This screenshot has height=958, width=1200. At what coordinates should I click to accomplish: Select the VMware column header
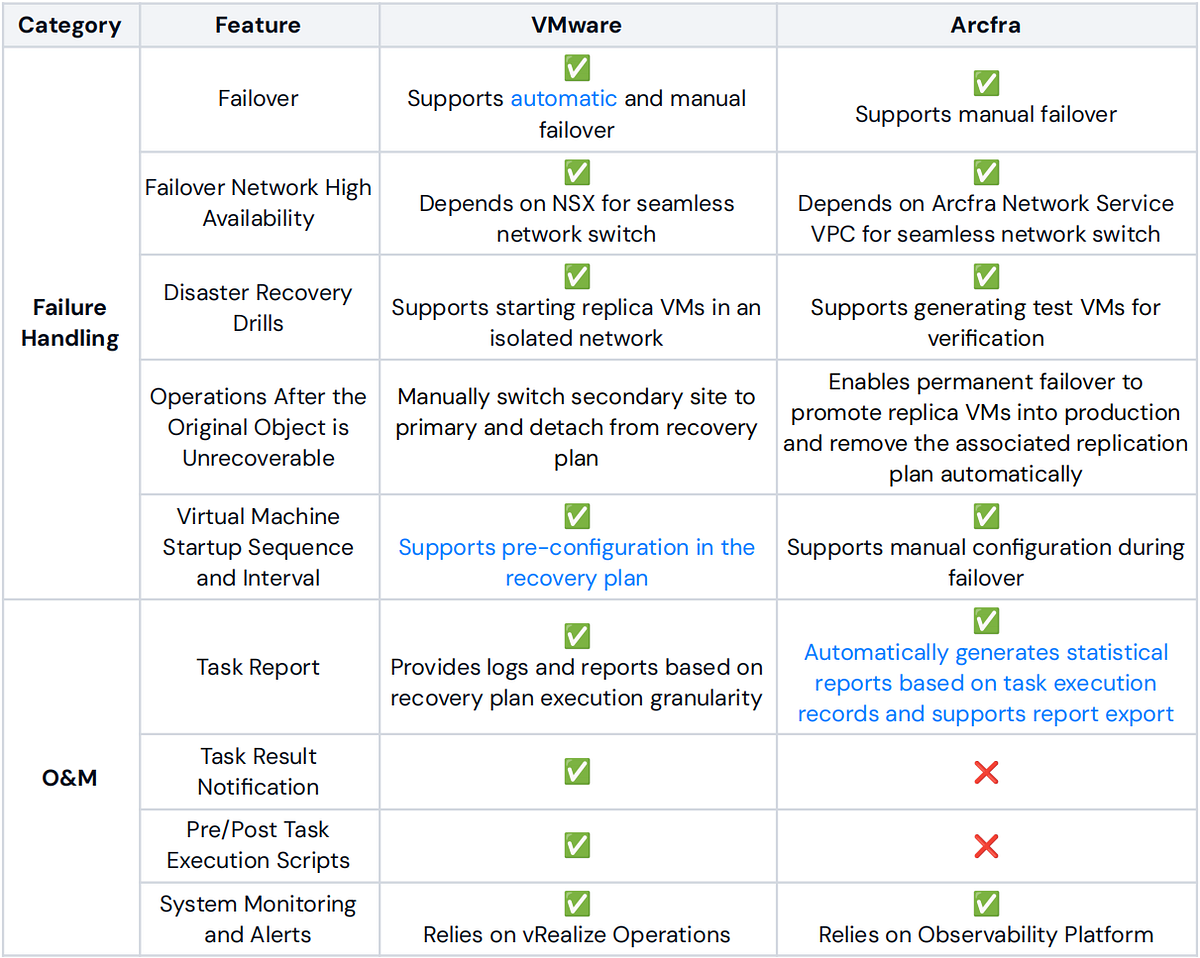click(x=577, y=25)
